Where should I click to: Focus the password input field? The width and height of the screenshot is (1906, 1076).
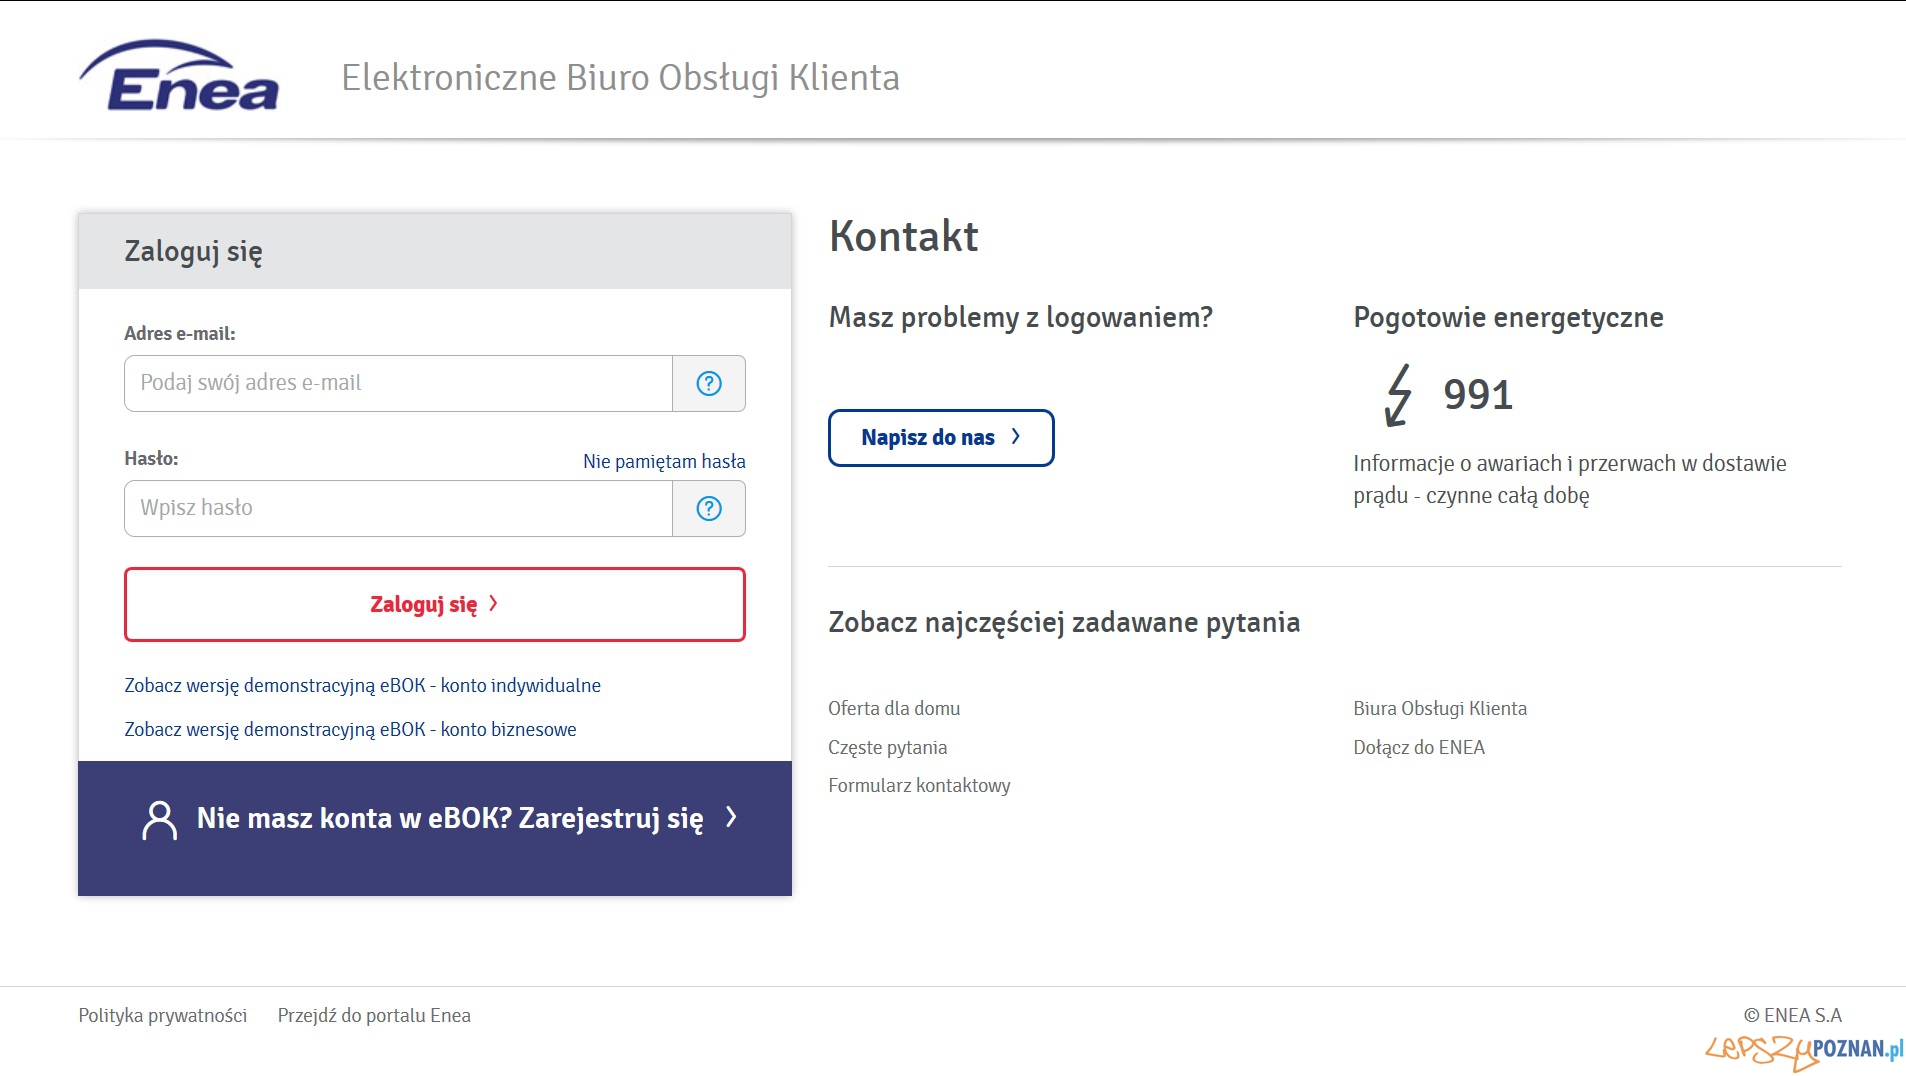[x=398, y=508]
